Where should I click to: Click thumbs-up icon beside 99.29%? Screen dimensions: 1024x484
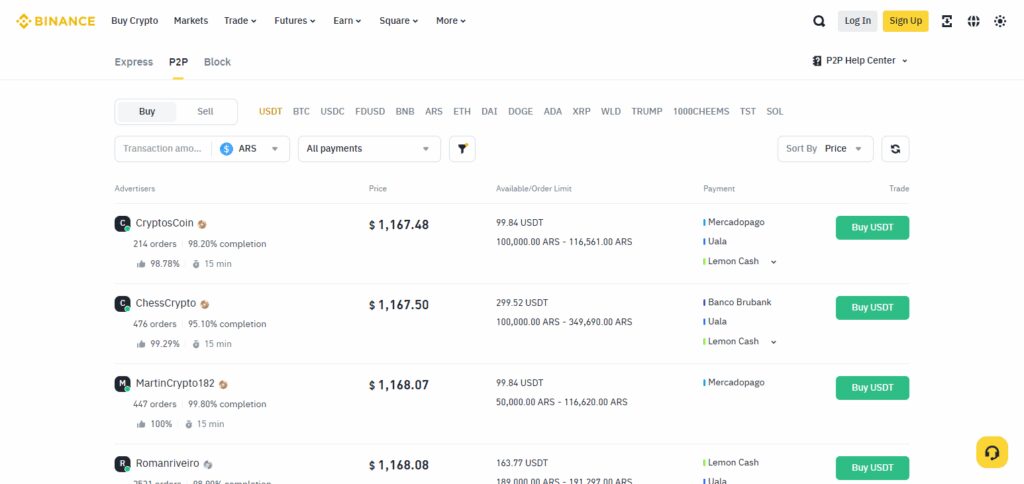(x=141, y=344)
